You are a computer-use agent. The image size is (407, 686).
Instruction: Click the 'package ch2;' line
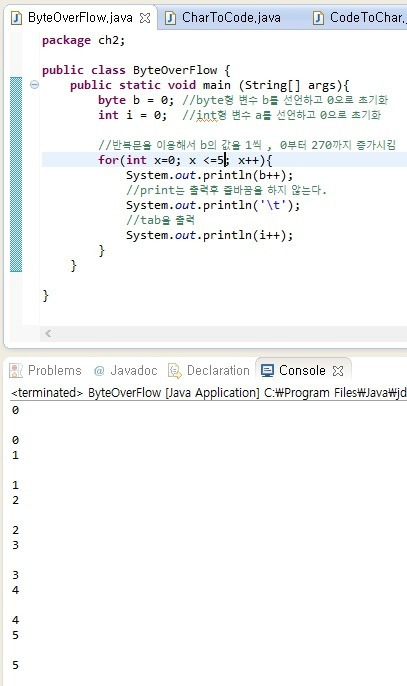[x=84, y=41]
